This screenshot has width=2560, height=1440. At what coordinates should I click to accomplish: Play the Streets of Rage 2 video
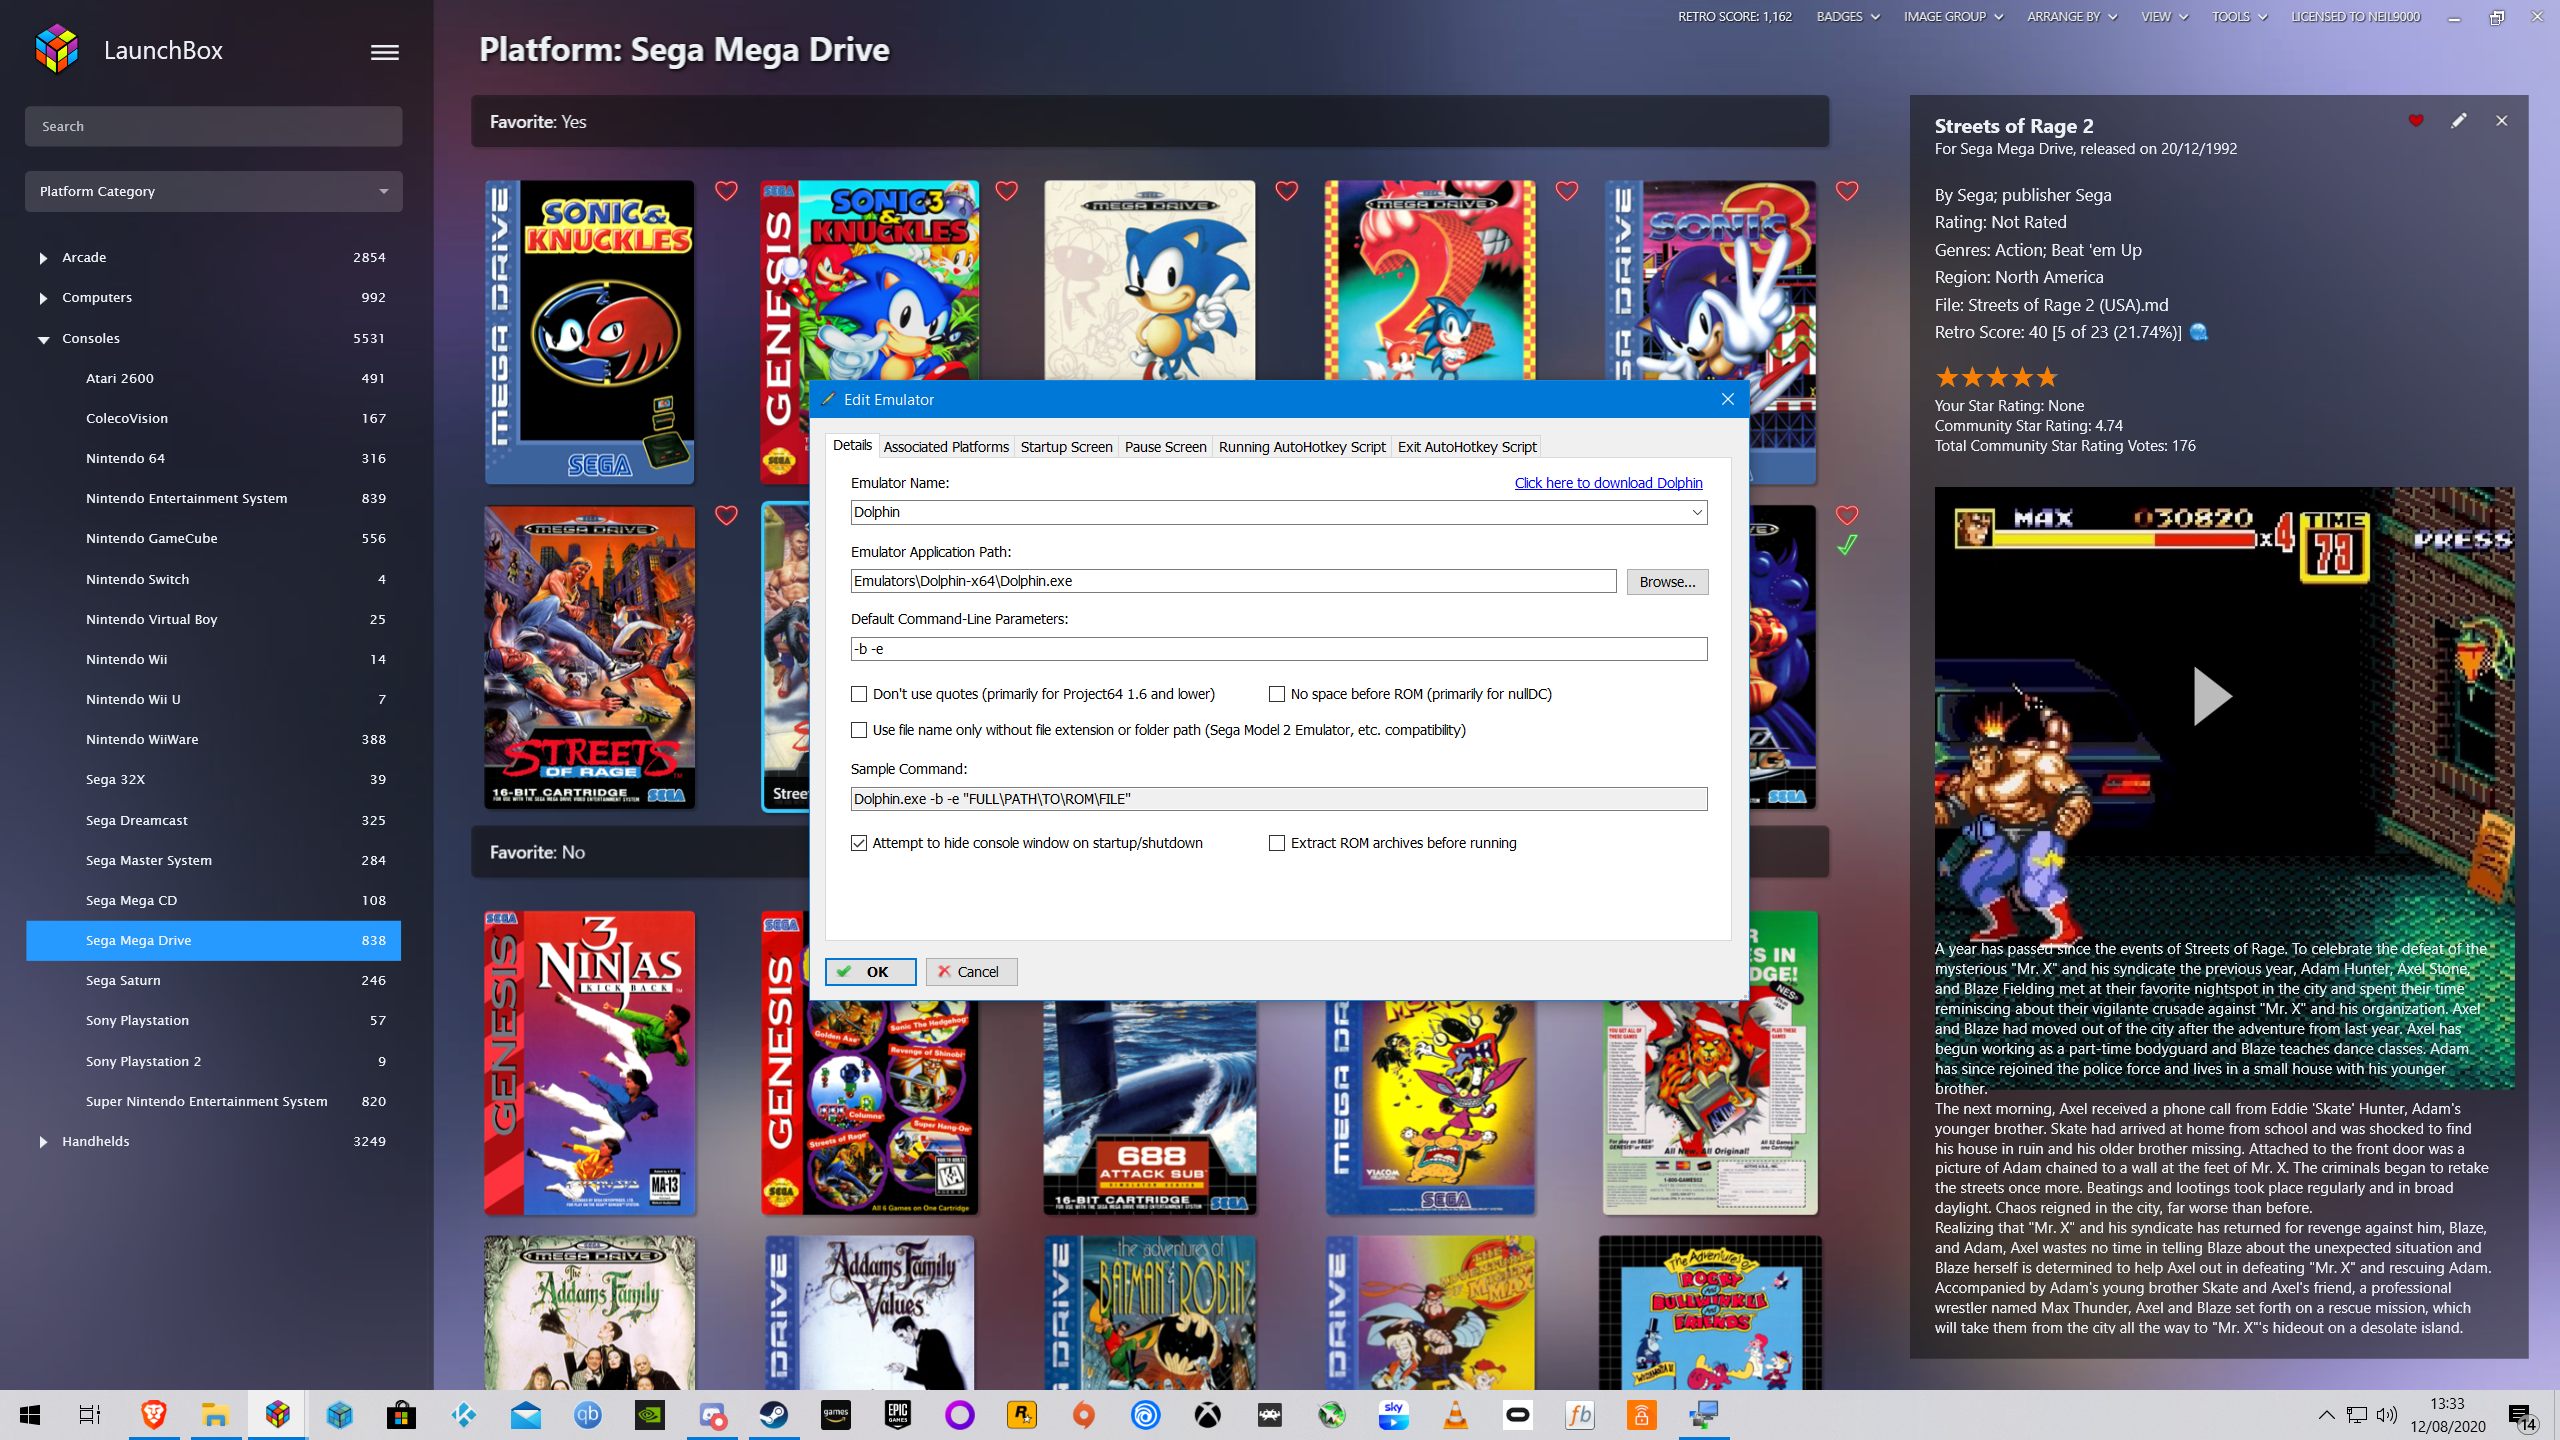tap(2211, 696)
